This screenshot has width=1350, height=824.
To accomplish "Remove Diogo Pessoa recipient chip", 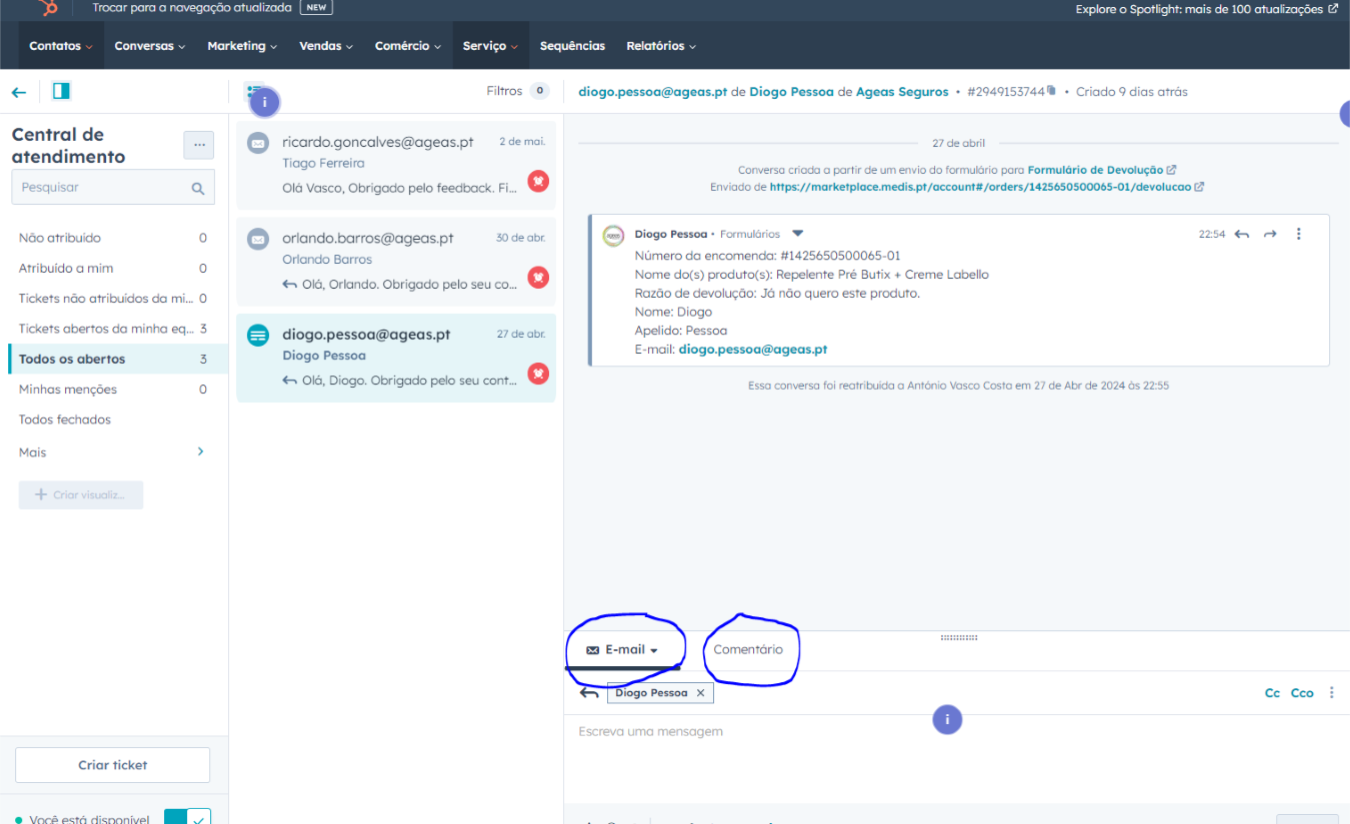I will tap(700, 693).
